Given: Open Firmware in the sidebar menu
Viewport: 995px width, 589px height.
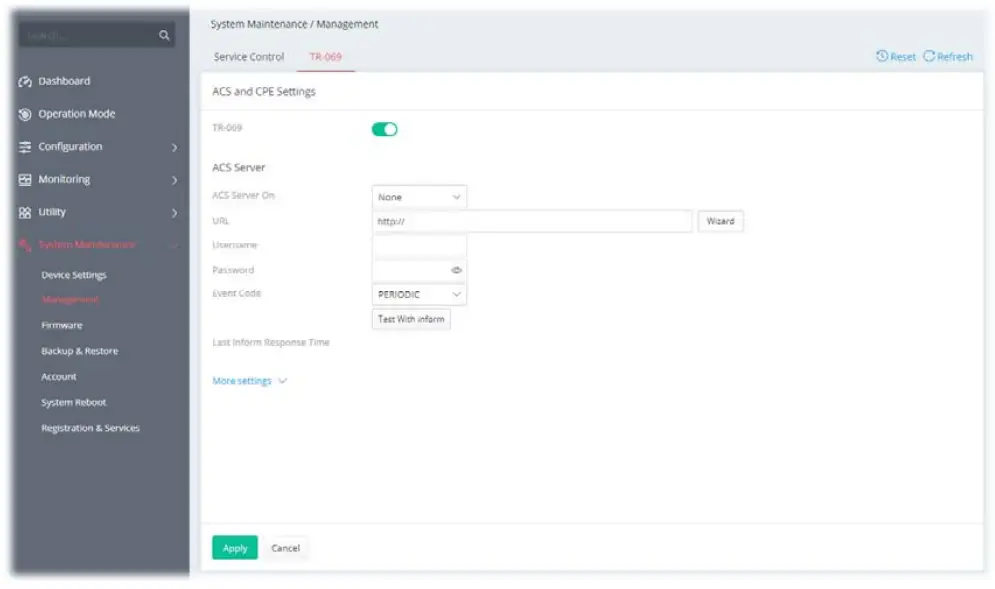Looking at the screenshot, I should click(x=62, y=325).
